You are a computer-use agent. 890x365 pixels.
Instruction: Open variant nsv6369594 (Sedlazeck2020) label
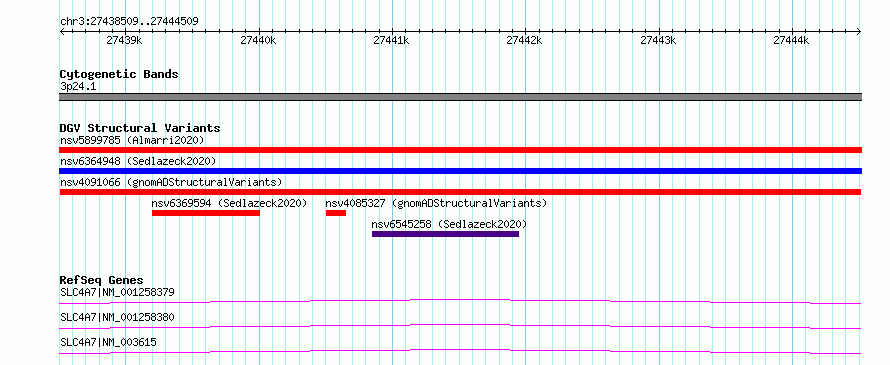pyautogui.click(x=229, y=203)
